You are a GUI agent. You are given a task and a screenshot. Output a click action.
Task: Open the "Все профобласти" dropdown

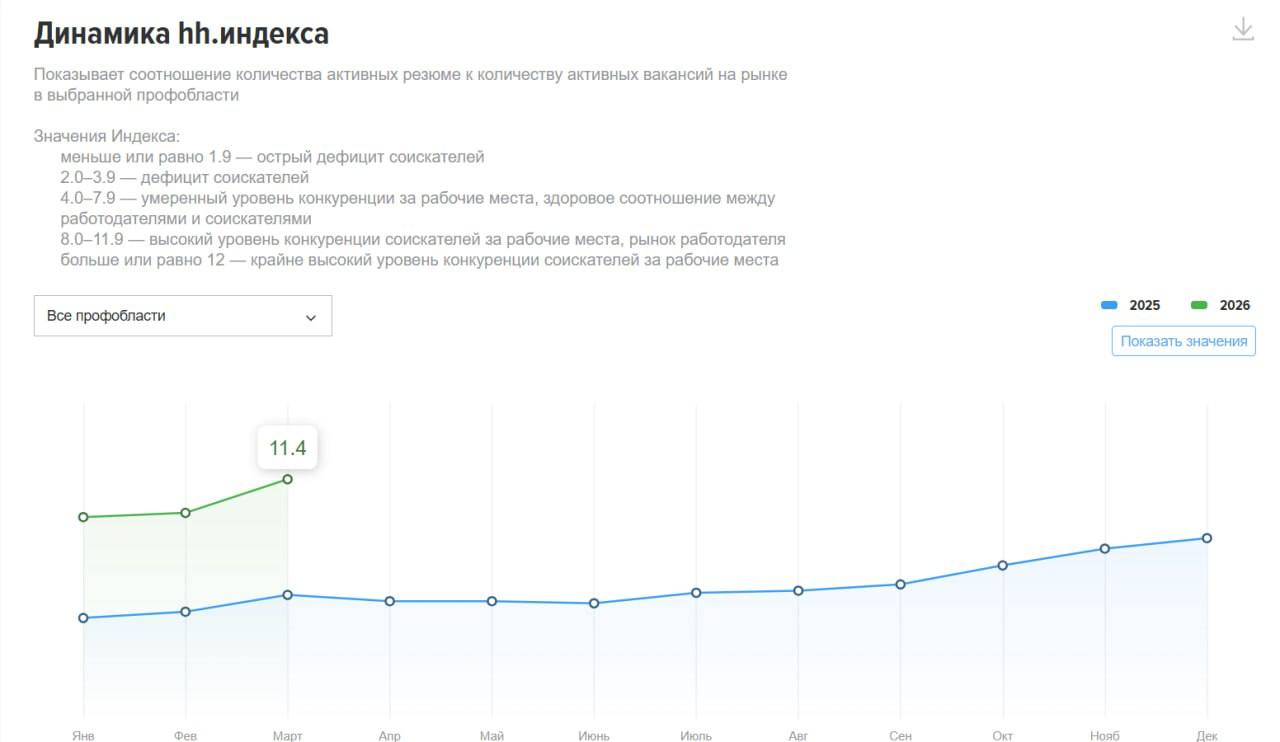click(183, 316)
